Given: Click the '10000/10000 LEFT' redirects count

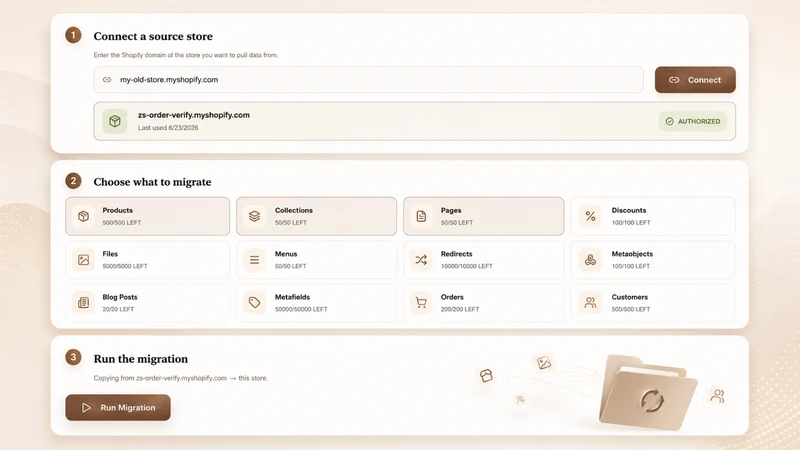Looking at the screenshot, I should [x=466, y=266].
